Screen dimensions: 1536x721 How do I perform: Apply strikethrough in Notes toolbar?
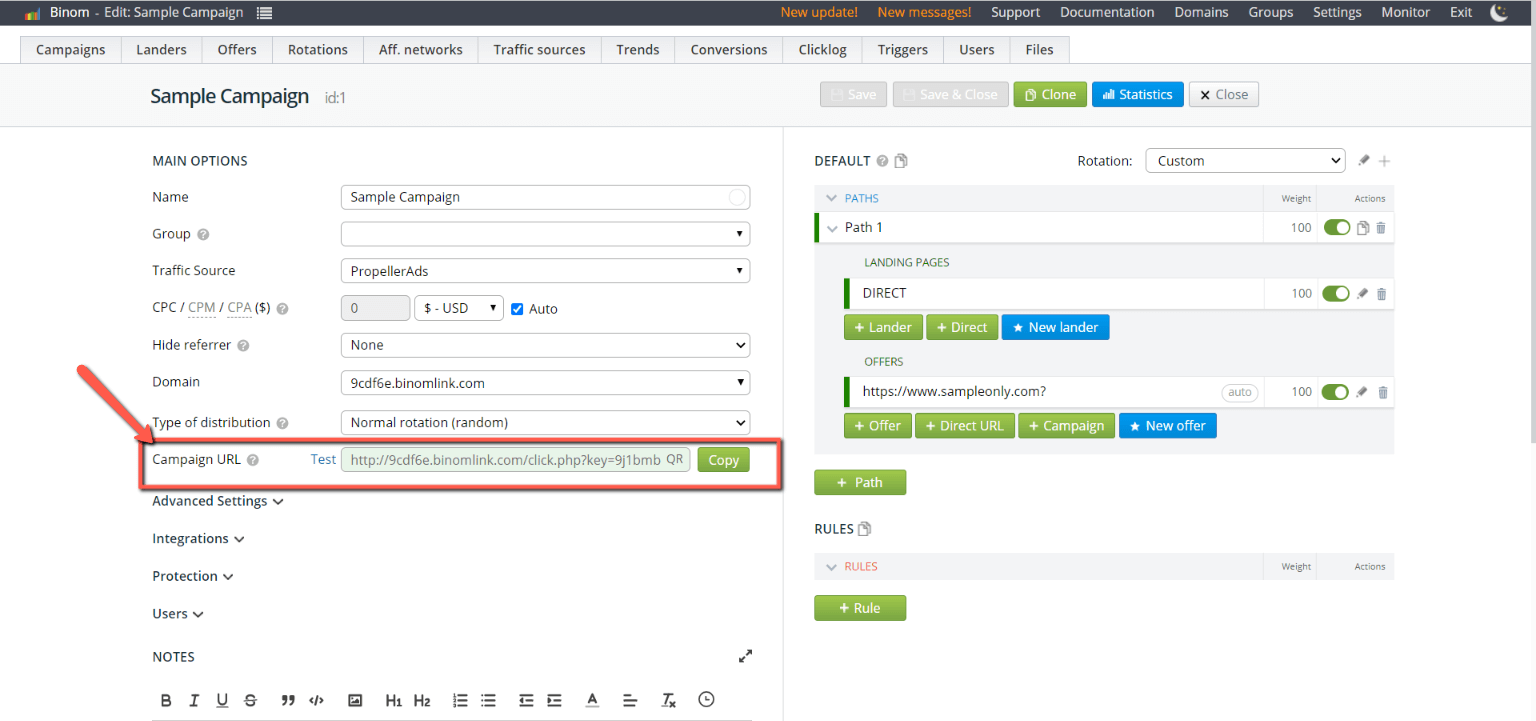[250, 700]
